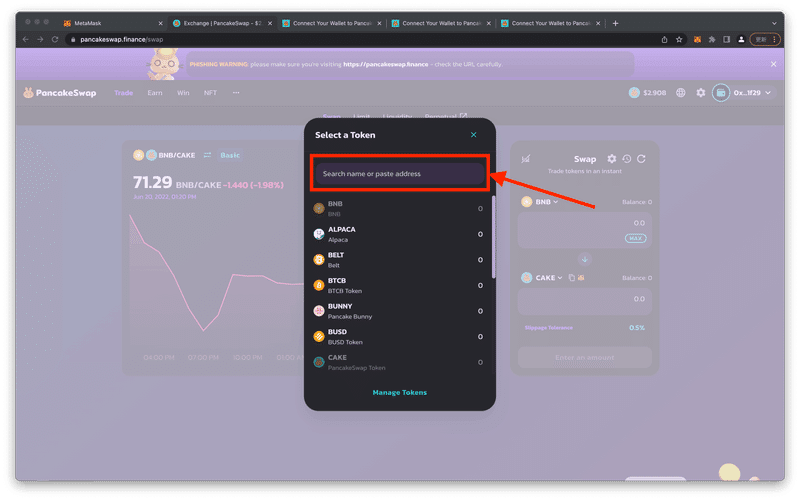Open the wallet 0x...1f29 dropdown
The width and height of the screenshot is (800, 500).
pyautogui.click(x=743, y=92)
